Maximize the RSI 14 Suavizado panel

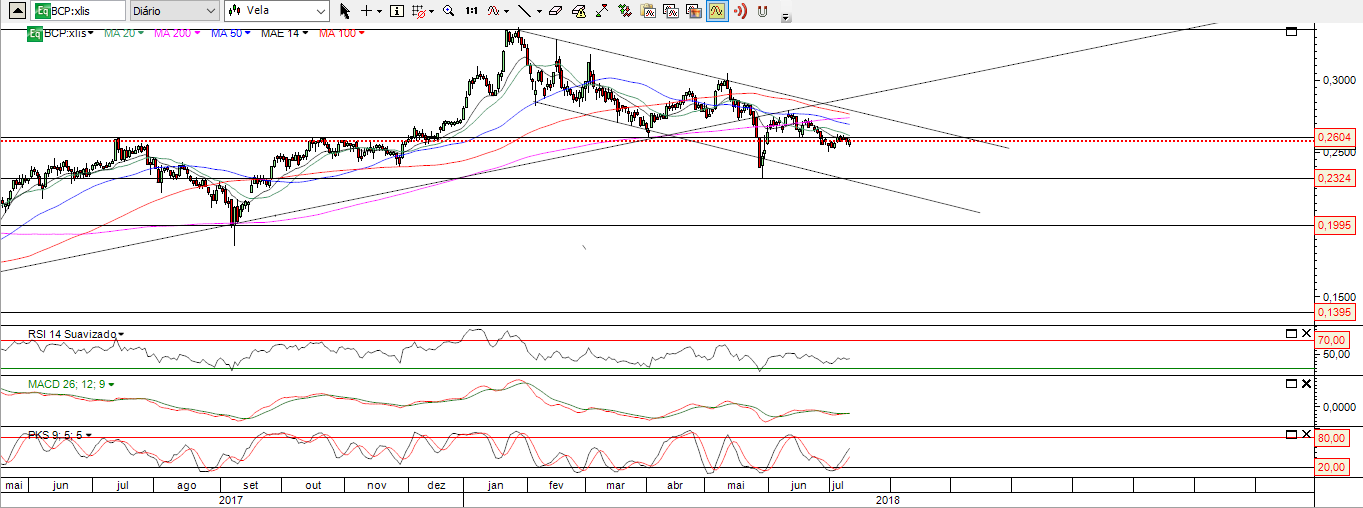pyautogui.click(x=1291, y=333)
